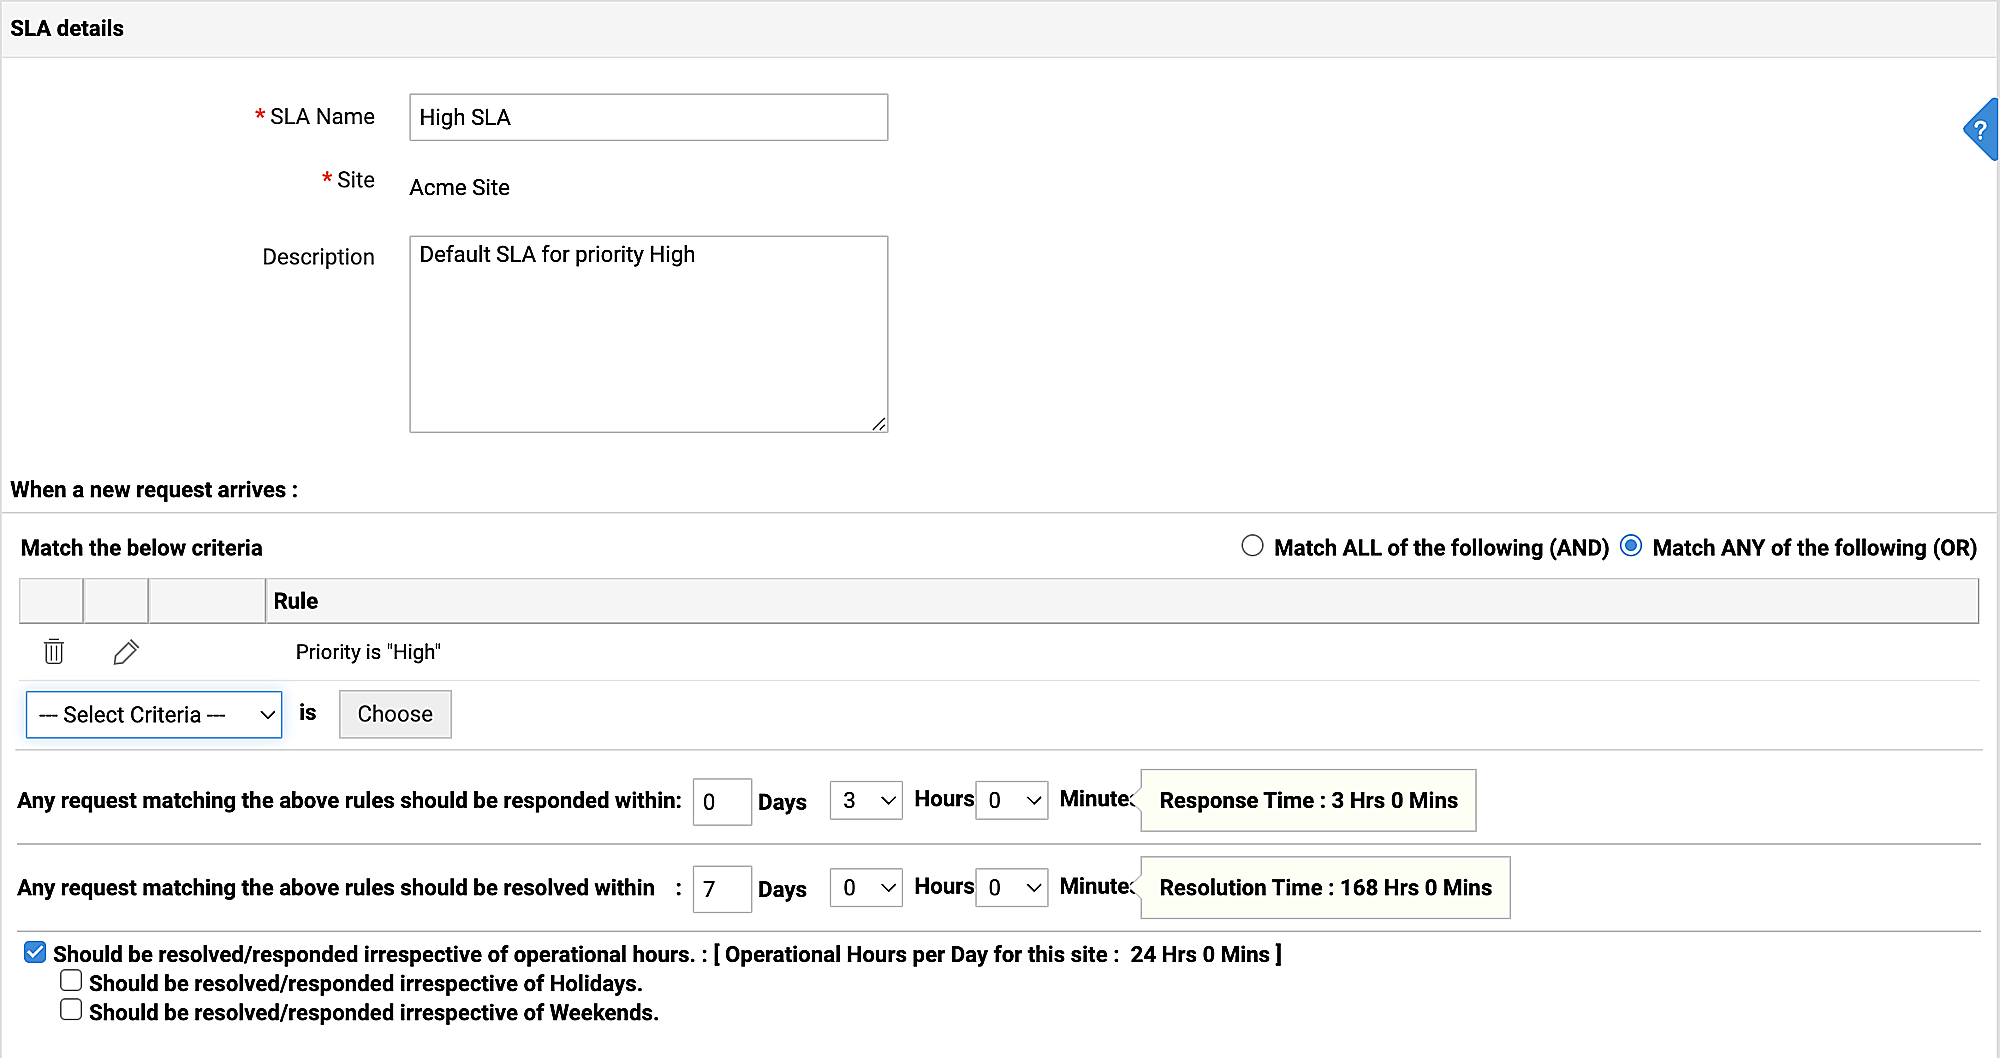This screenshot has height=1058, width=2000.
Task: Click the Rule column header
Action: [x=296, y=601]
